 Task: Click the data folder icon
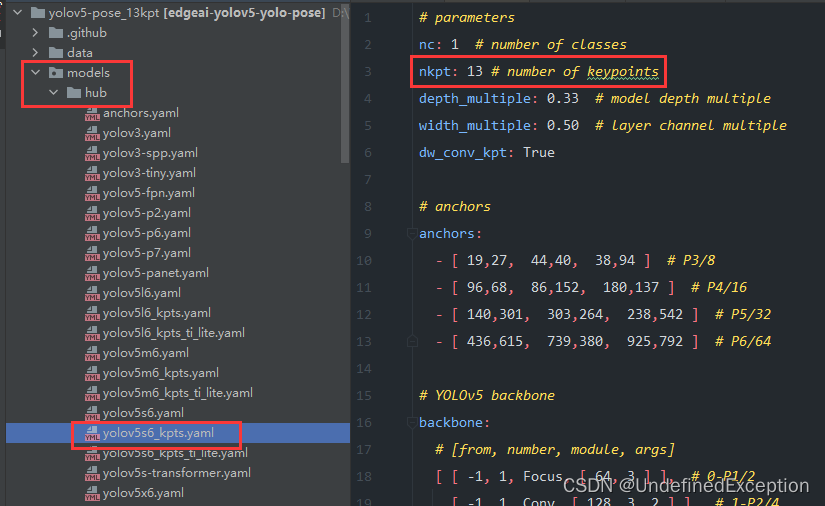coord(56,53)
